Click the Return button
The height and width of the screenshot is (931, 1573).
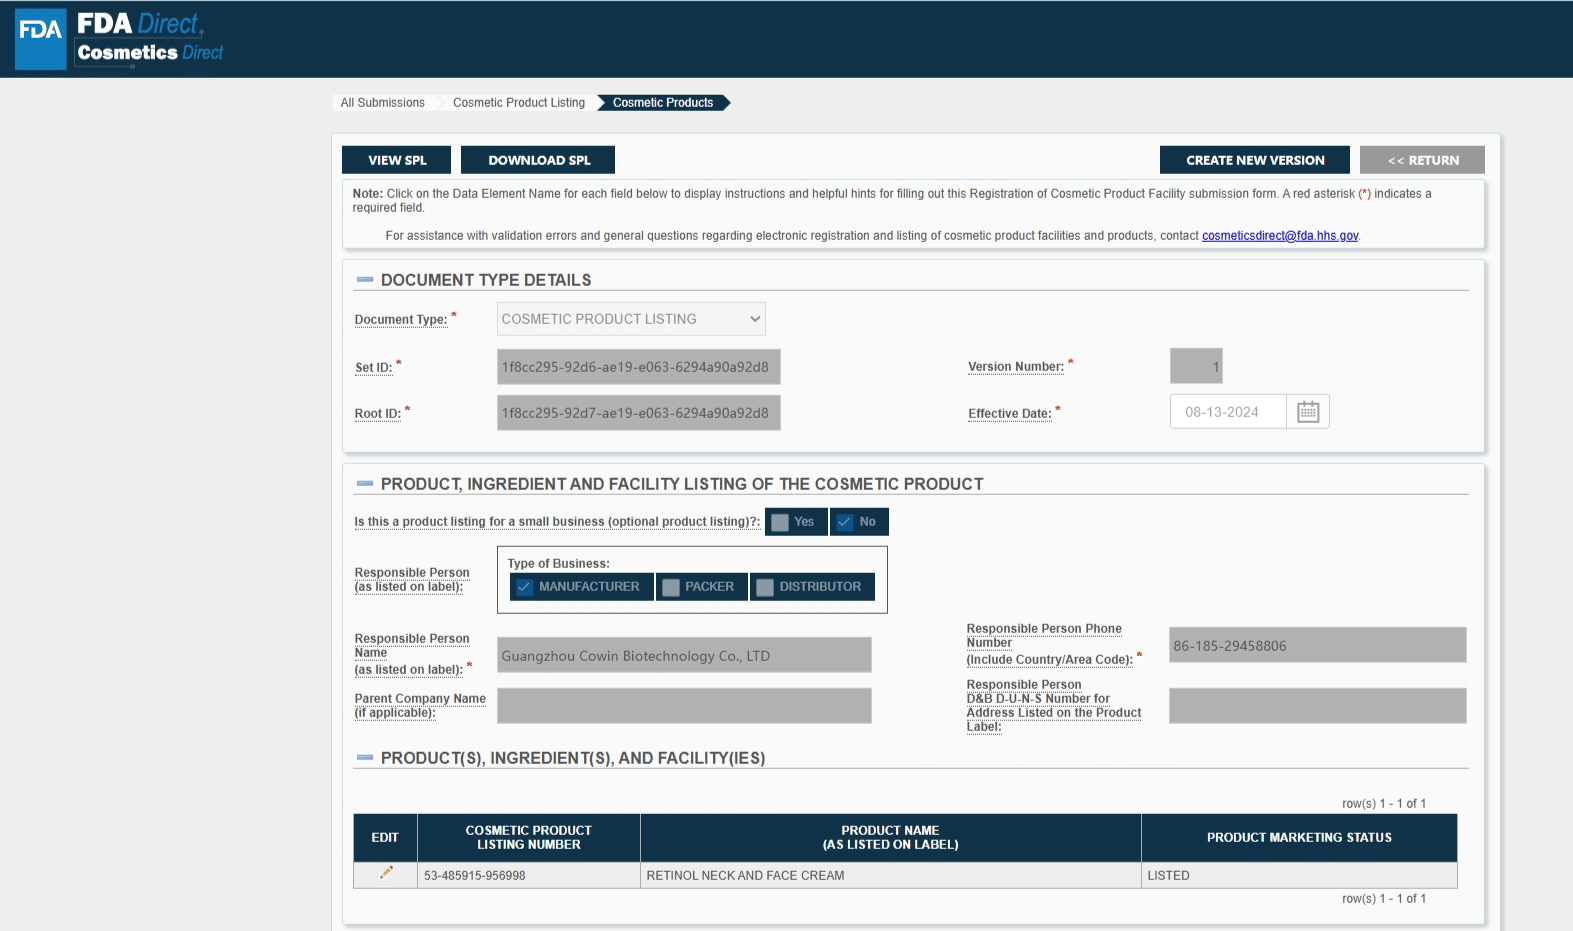[1422, 160]
